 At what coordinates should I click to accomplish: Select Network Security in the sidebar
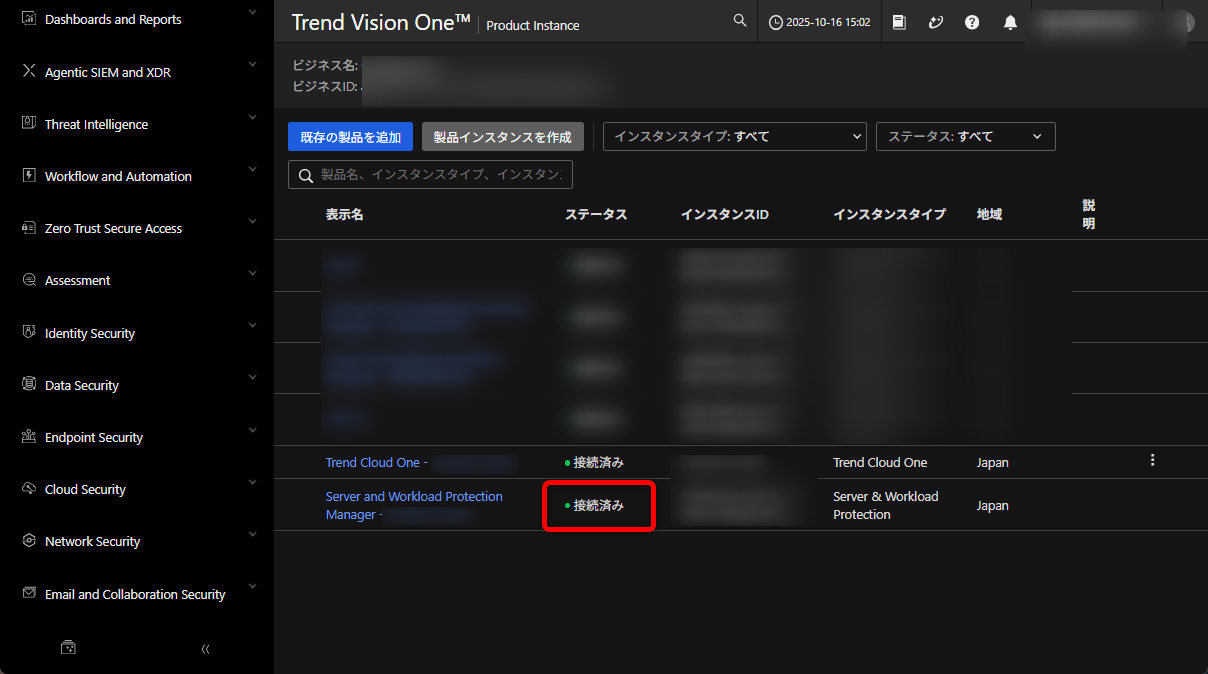click(92, 541)
